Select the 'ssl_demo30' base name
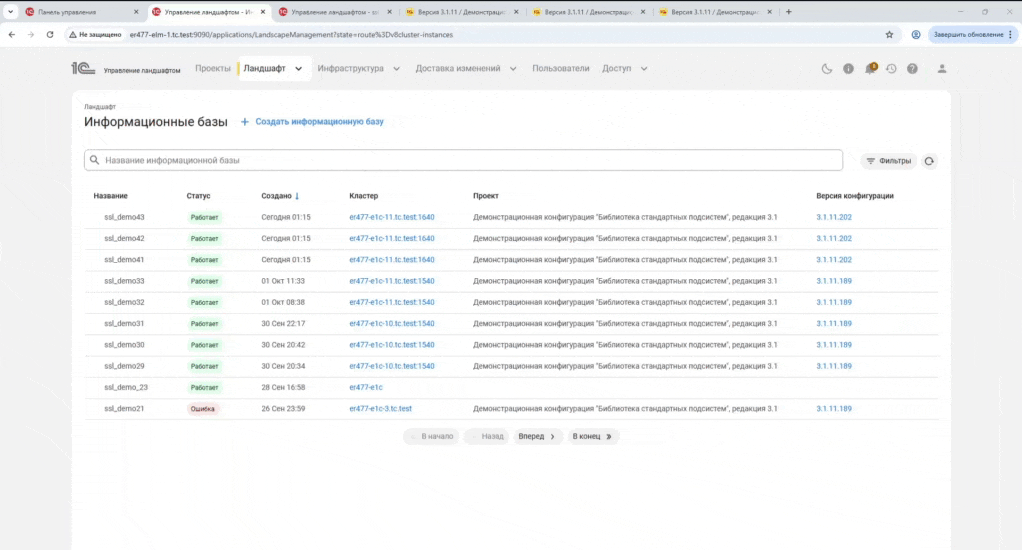This screenshot has height=550, width=1022. point(124,345)
